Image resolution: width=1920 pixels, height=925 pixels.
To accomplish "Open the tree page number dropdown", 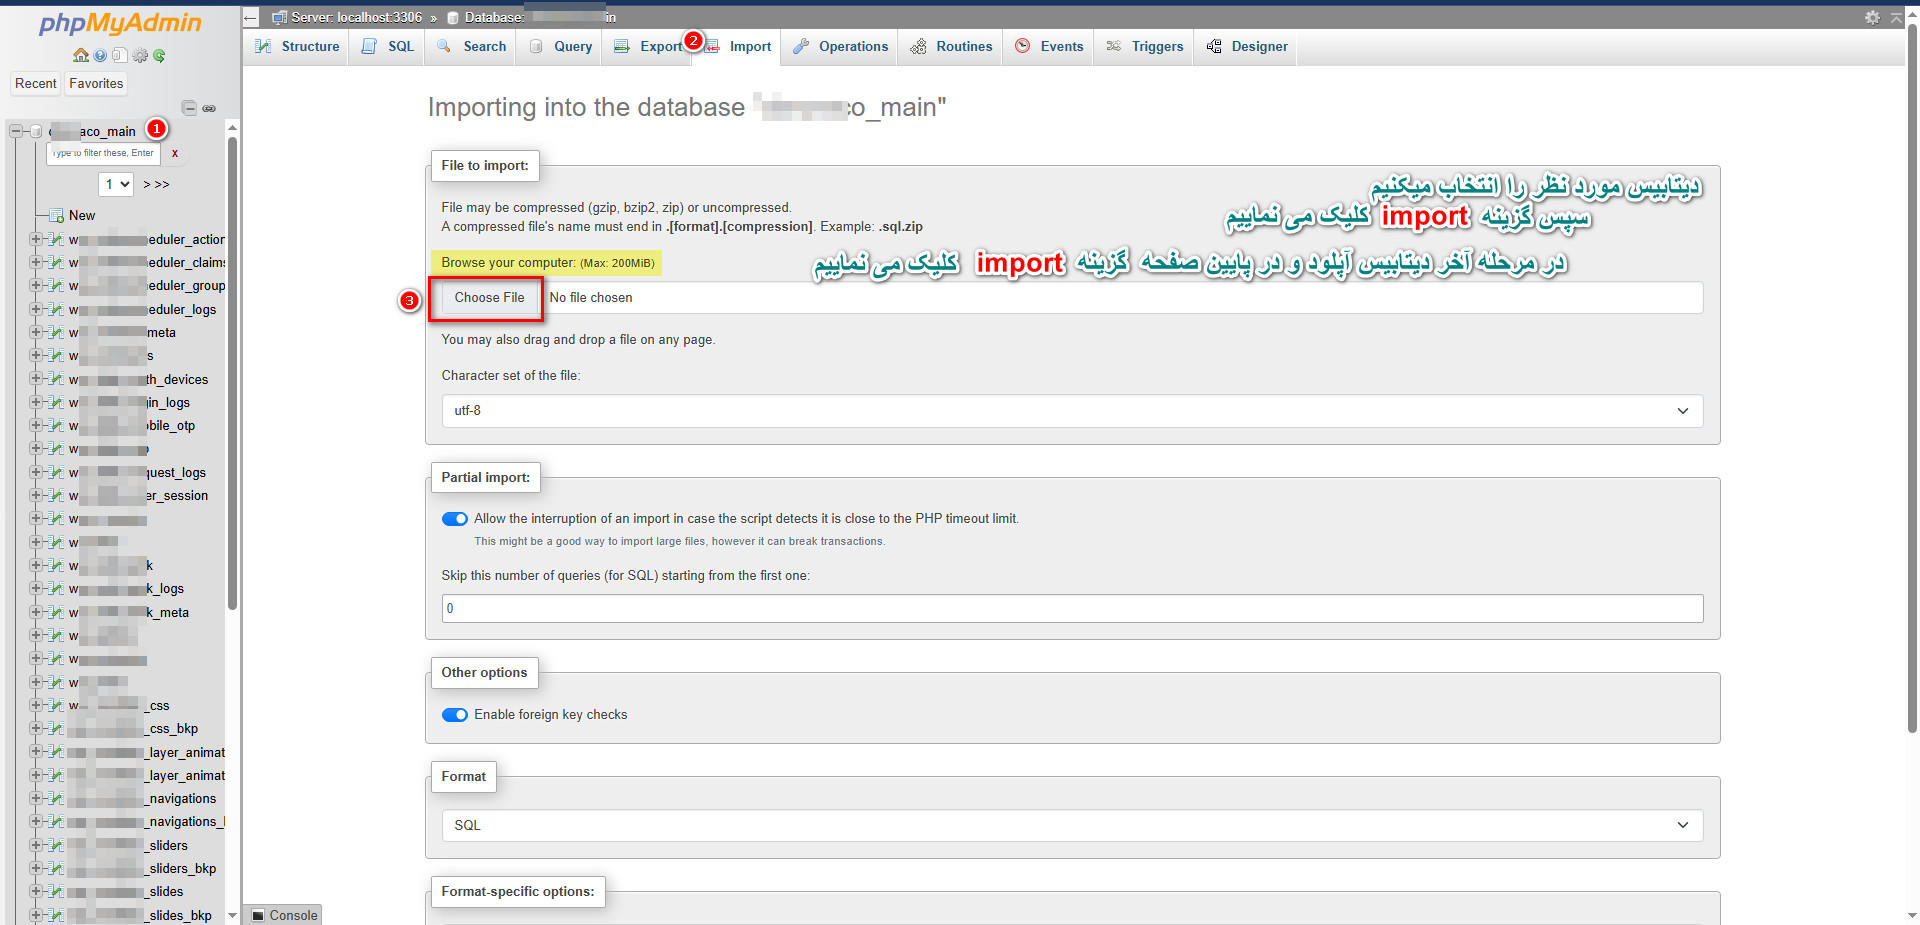I will click(x=117, y=184).
